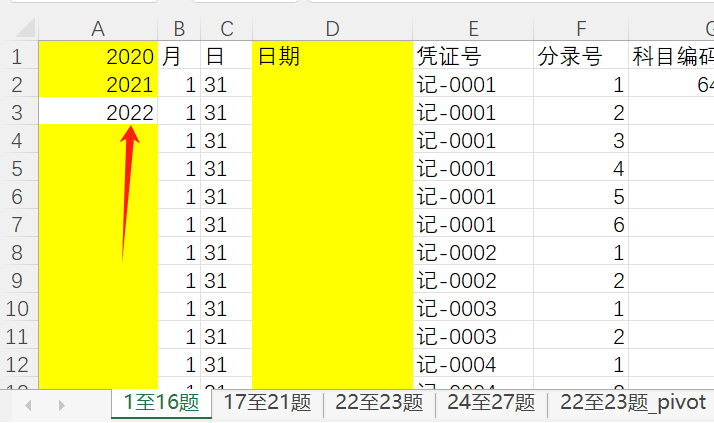Image resolution: width=714 pixels, height=423 pixels.
Task: Select row 10 header
Action: [19, 307]
